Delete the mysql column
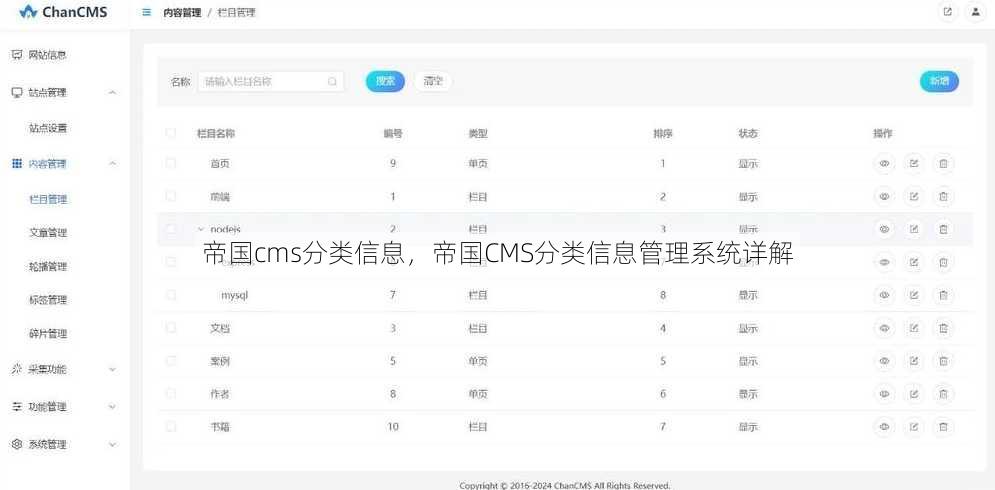995x490 pixels. pyautogui.click(x=944, y=295)
